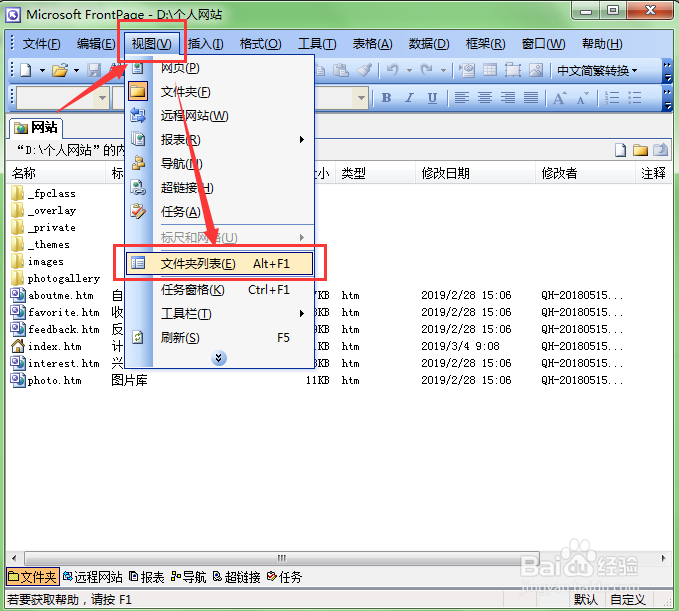Open the 中文简繁转换 dropdown
Screen dimensions: 679x611
coord(597,70)
